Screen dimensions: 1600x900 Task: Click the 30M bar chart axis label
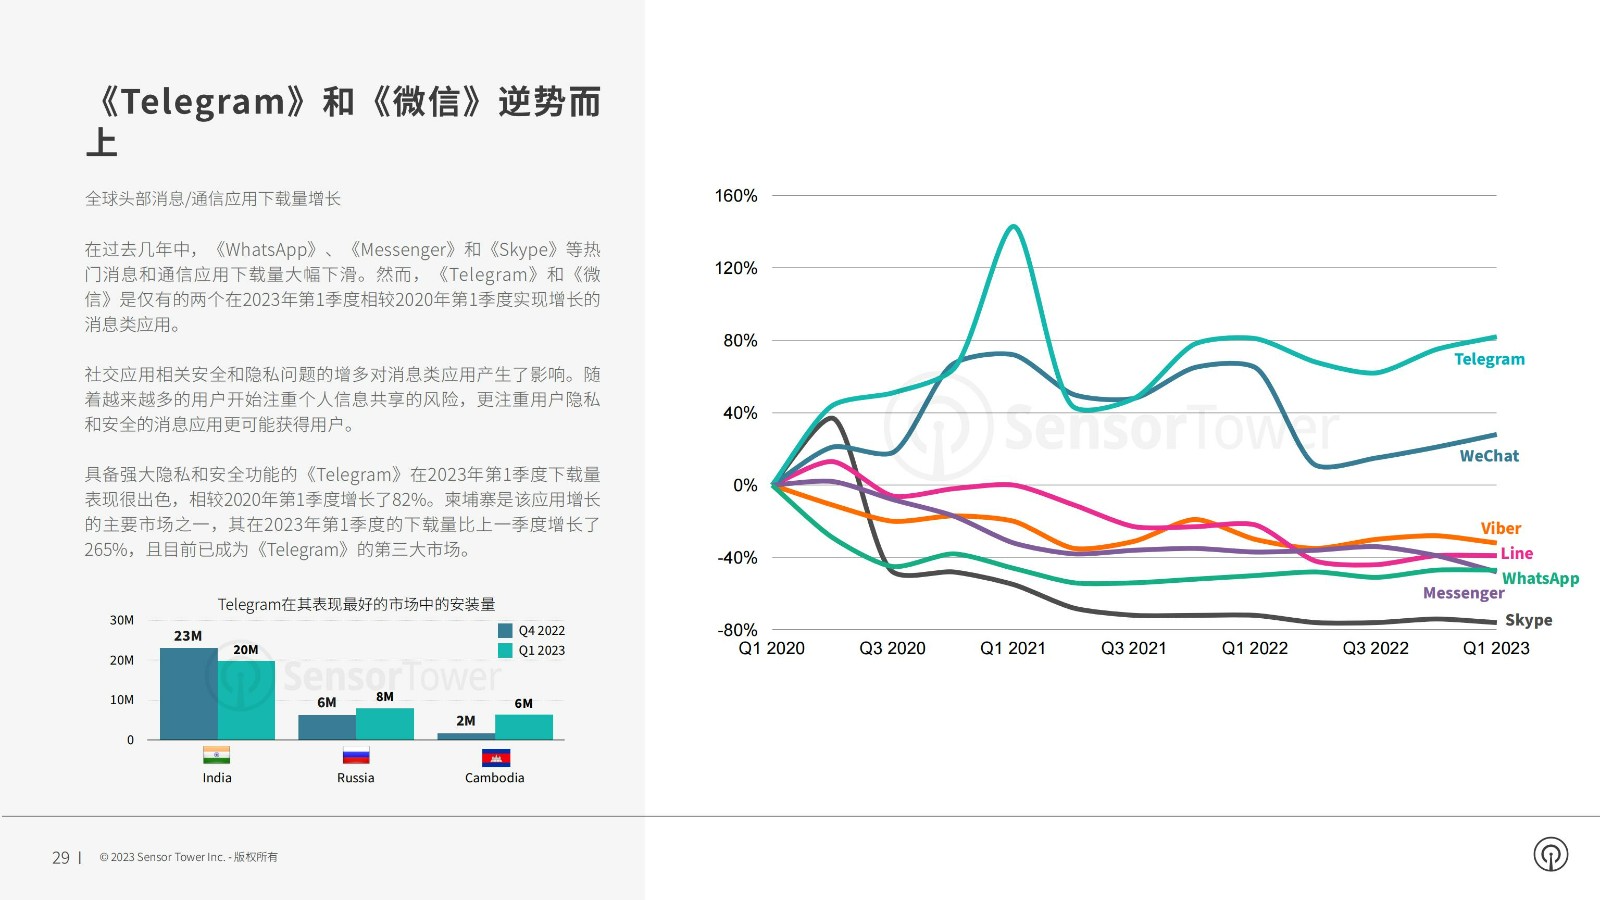pos(122,620)
